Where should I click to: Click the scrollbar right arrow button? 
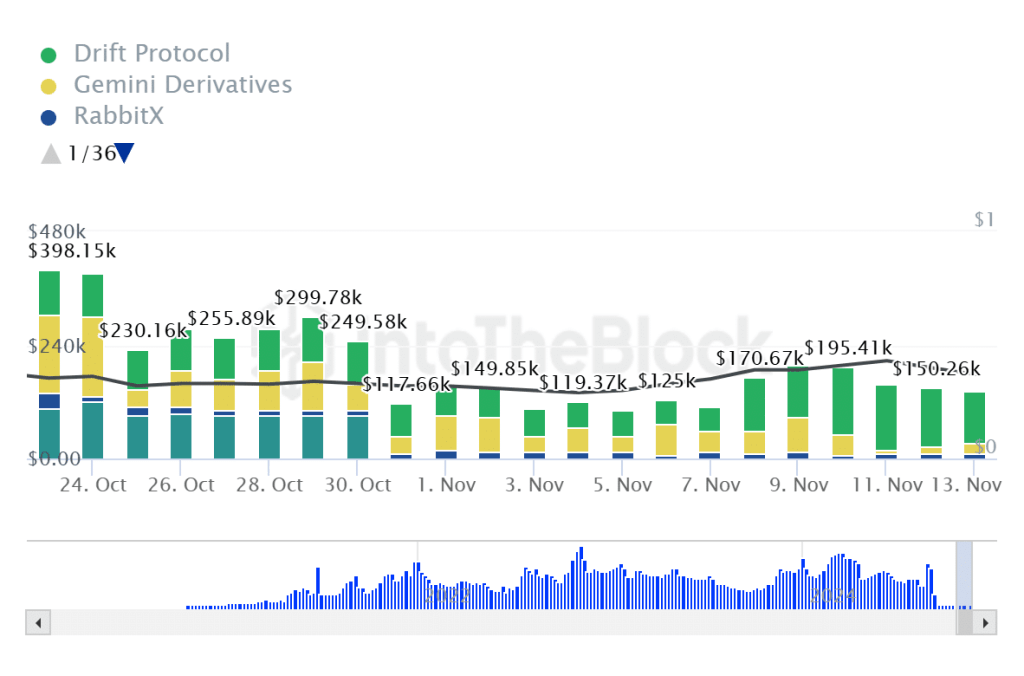click(985, 622)
